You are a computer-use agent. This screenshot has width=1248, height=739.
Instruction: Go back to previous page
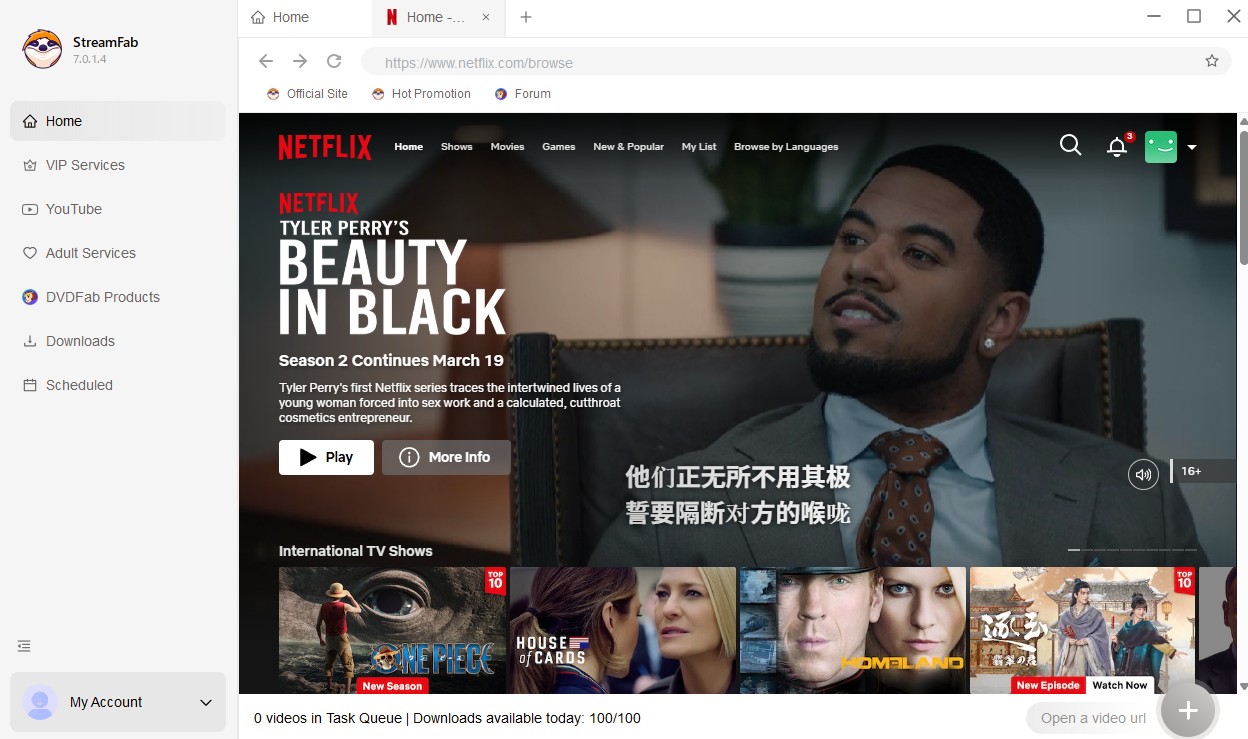pyautogui.click(x=266, y=61)
